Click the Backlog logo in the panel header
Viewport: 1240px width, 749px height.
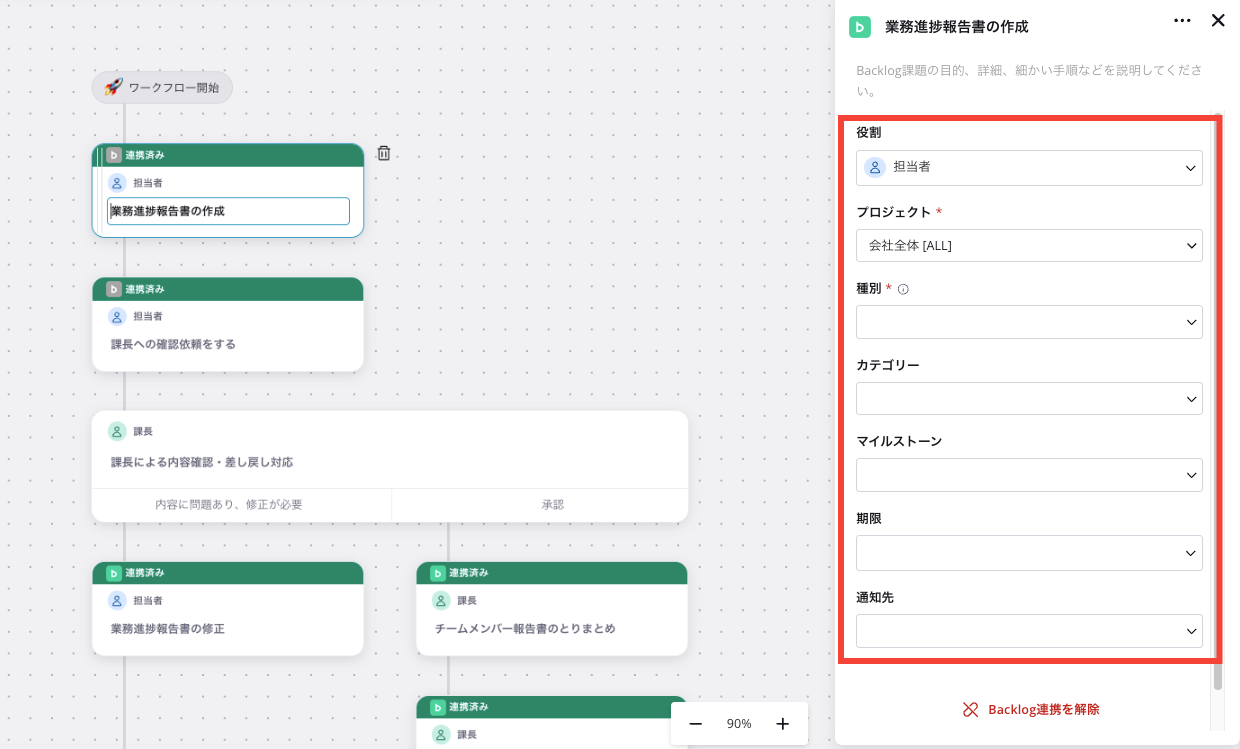click(860, 27)
